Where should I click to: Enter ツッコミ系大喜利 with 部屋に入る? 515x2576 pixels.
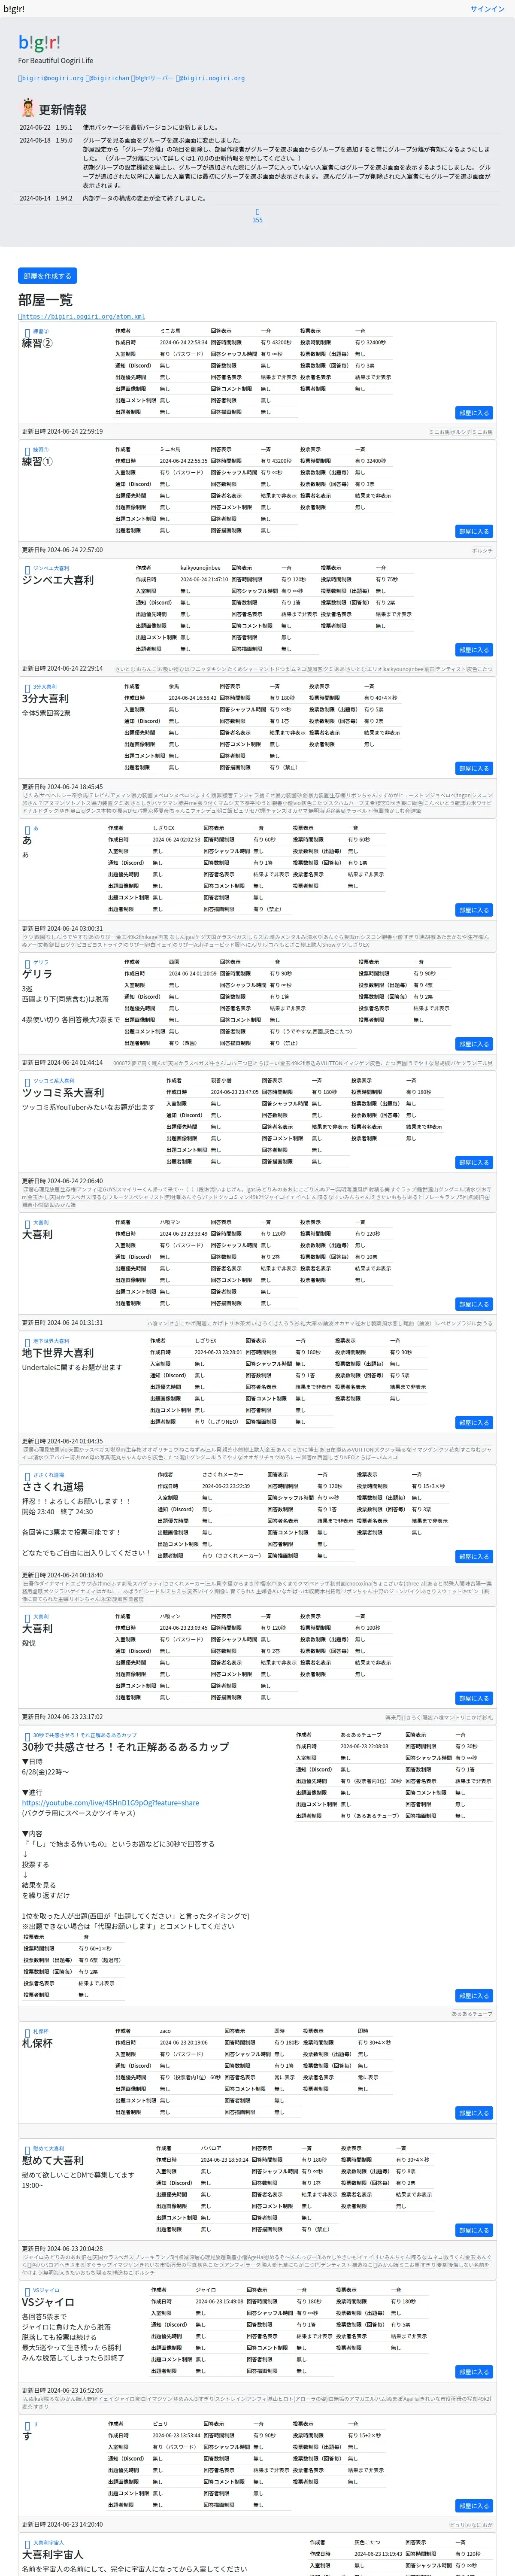click(474, 1162)
